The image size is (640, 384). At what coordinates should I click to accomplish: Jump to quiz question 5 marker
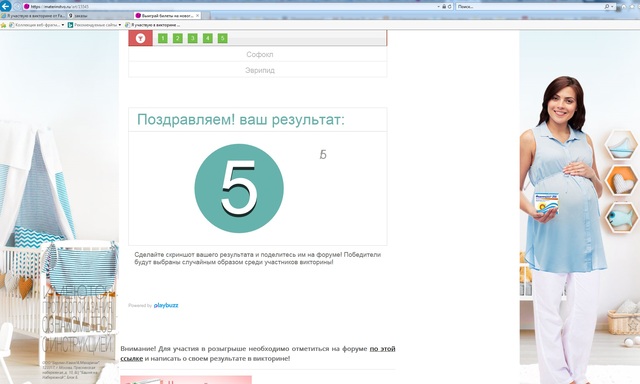[222, 38]
